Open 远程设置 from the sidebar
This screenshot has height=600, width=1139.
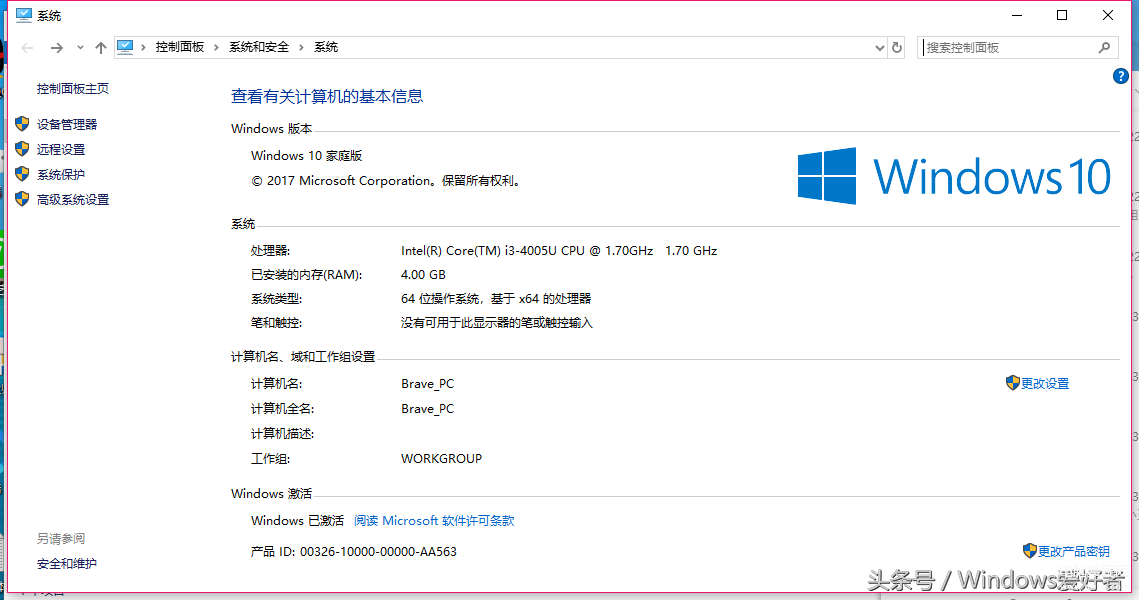click(x=61, y=150)
